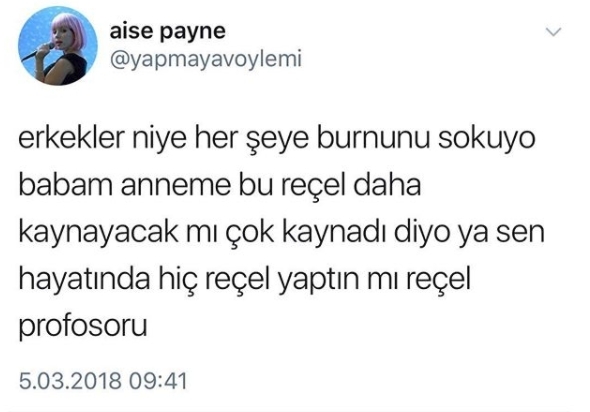Click the tweet line starting 'hayatında hiç reçel'

point(245,280)
